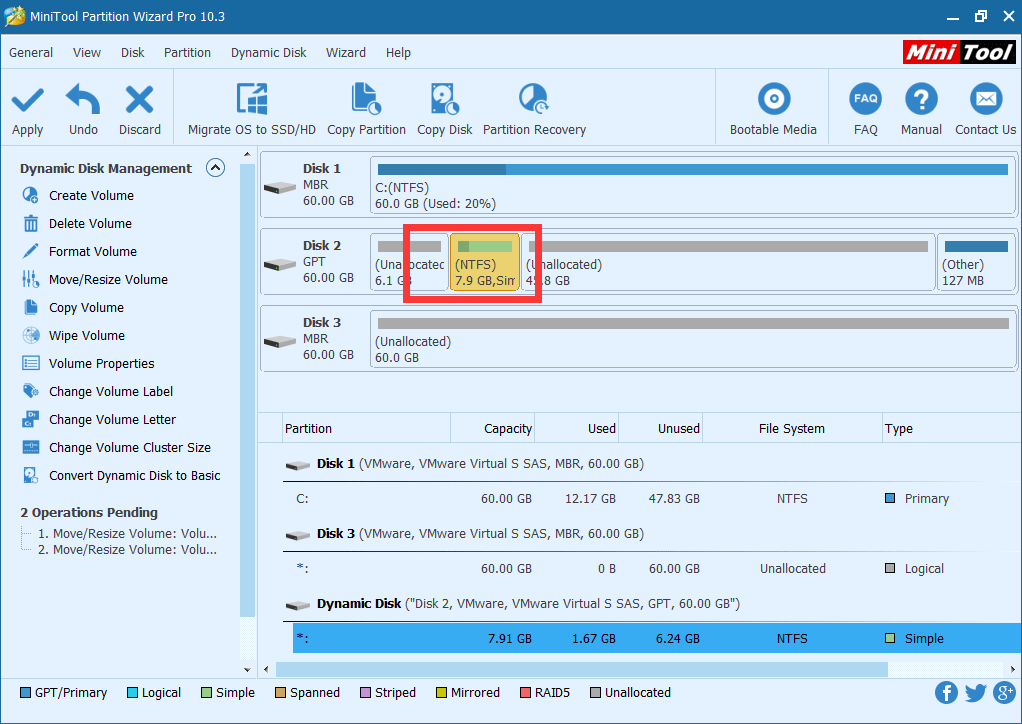This screenshot has height=724, width=1022.
Task: Sort by File System column header
Action: tap(792, 428)
